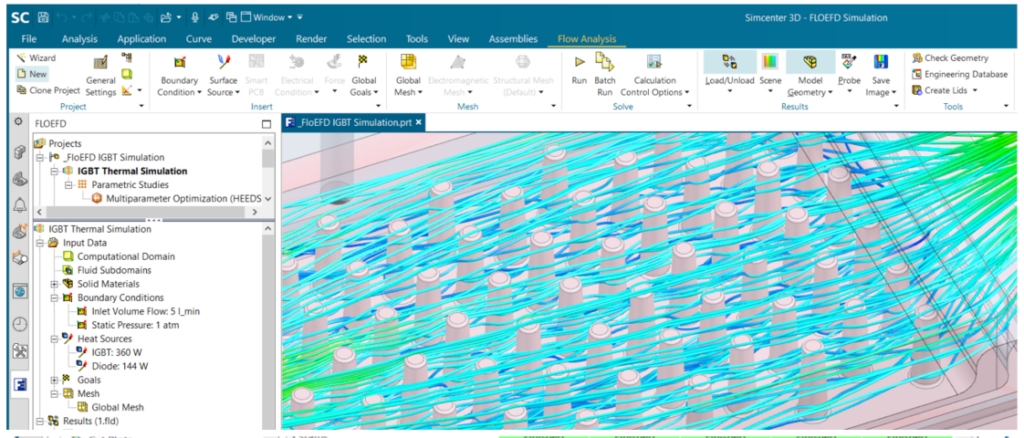Expand the Solid Materials node
Viewport: 1024px width, 438px height.
point(55,284)
